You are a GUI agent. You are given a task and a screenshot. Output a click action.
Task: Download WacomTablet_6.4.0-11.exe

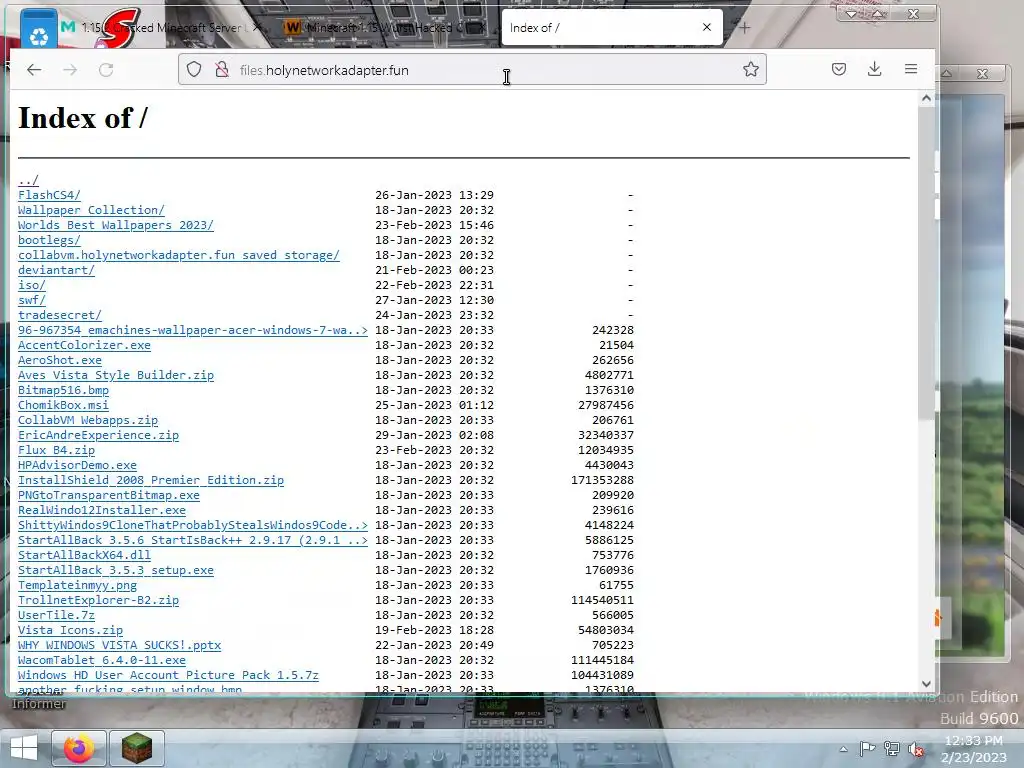[x=102, y=661]
